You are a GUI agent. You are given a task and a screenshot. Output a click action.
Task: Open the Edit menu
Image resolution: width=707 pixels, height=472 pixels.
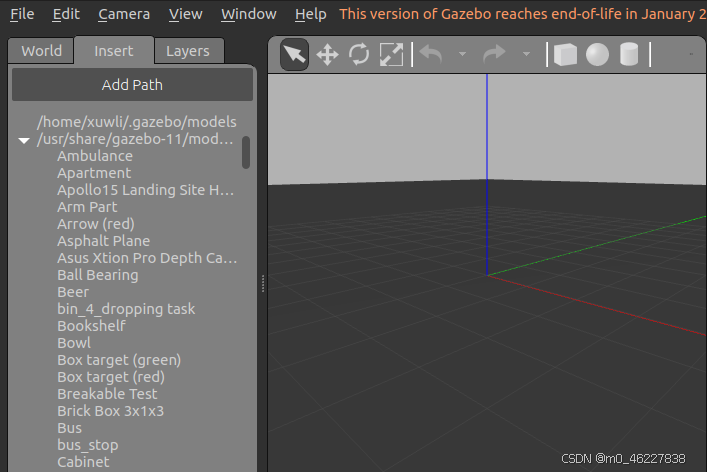[x=66, y=14]
